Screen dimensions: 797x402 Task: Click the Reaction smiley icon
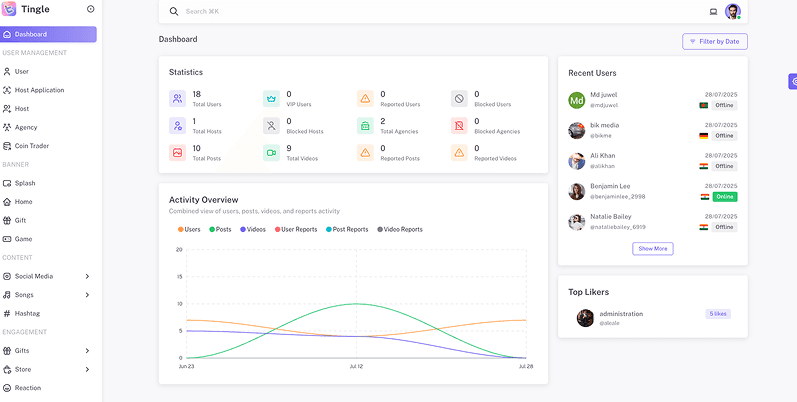7,388
